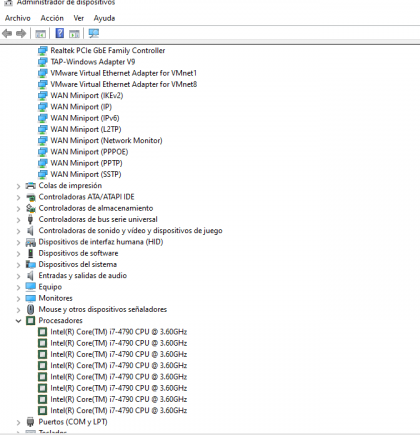
Task: Click the WAN Miniport (SSTP) icon
Action: click(x=43, y=174)
